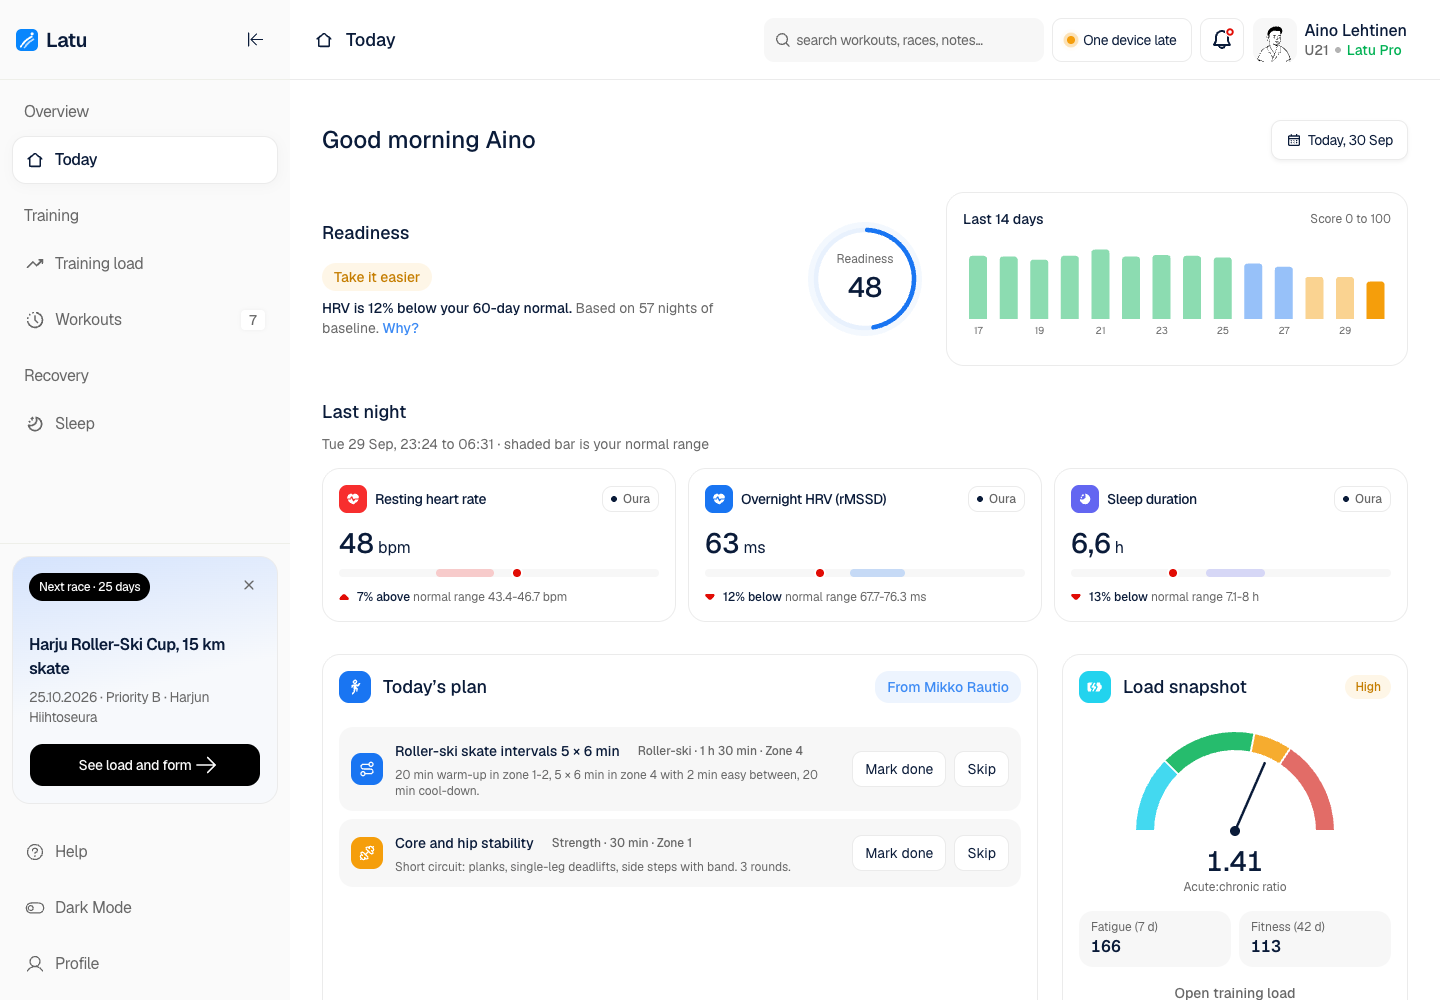This screenshot has width=1440, height=1000.
Task: Dismiss the Next race card
Action: coord(249,585)
